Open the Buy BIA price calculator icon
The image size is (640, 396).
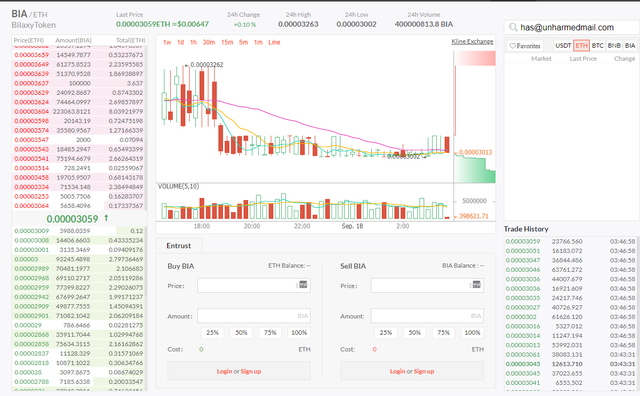pos(303,285)
